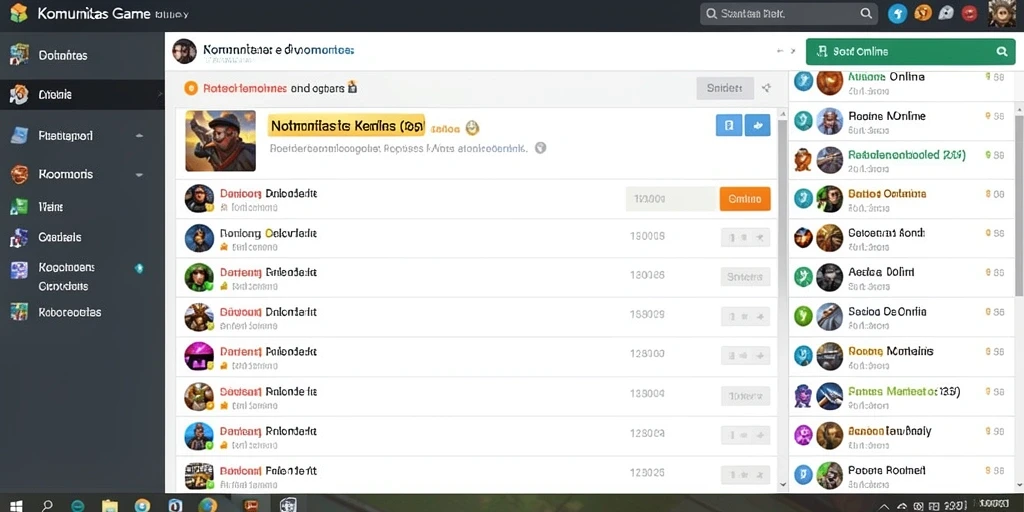This screenshot has height=512, width=1024.
Task: Click the search icon inside the green Online button
Action: (x=1001, y=52)
